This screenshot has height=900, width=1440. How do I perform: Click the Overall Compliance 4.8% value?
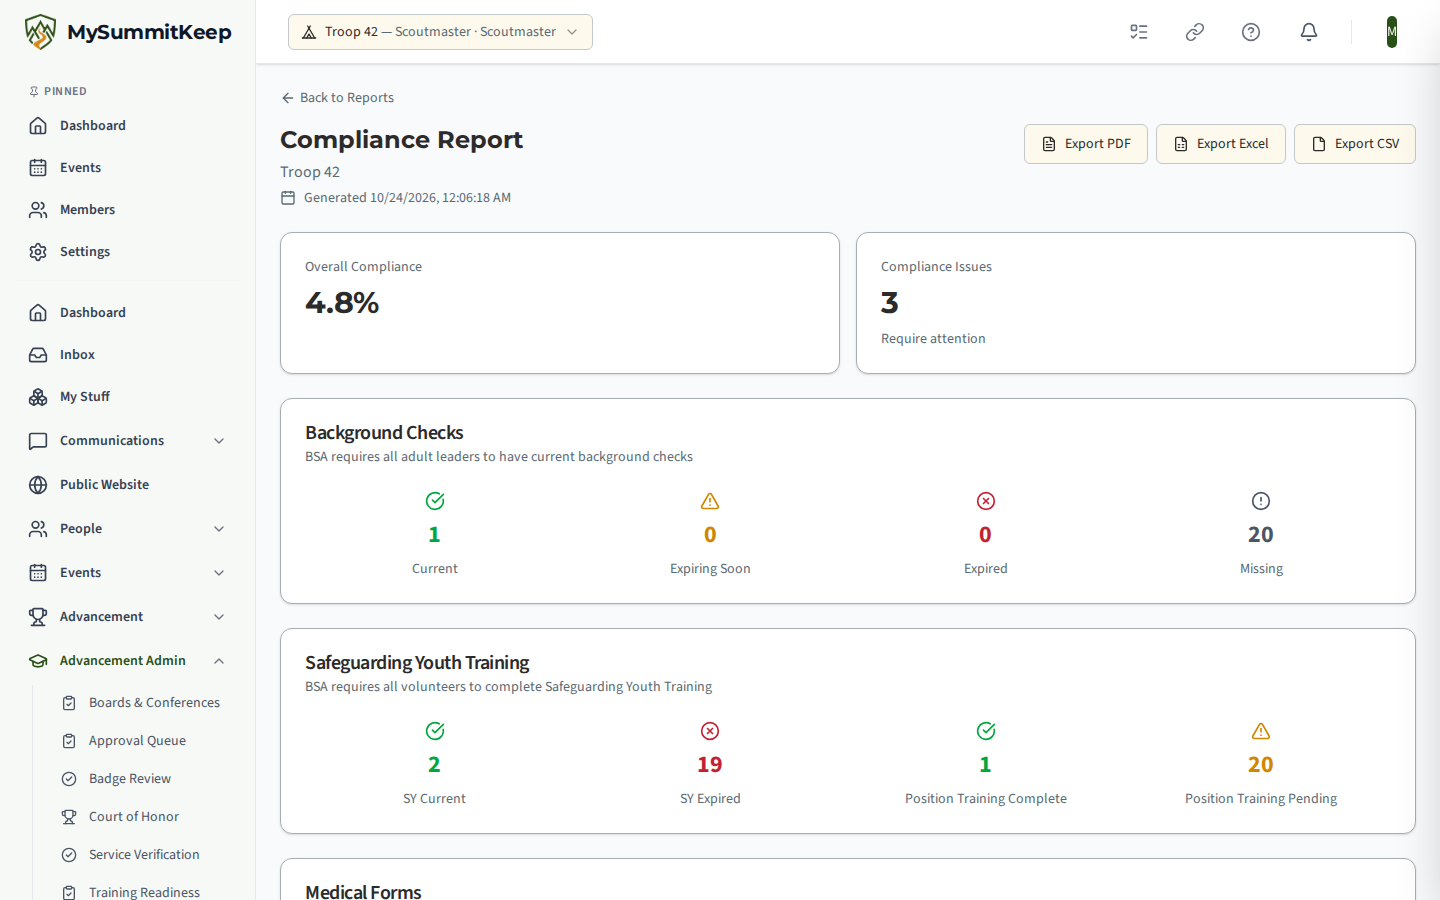click(342, 302)
